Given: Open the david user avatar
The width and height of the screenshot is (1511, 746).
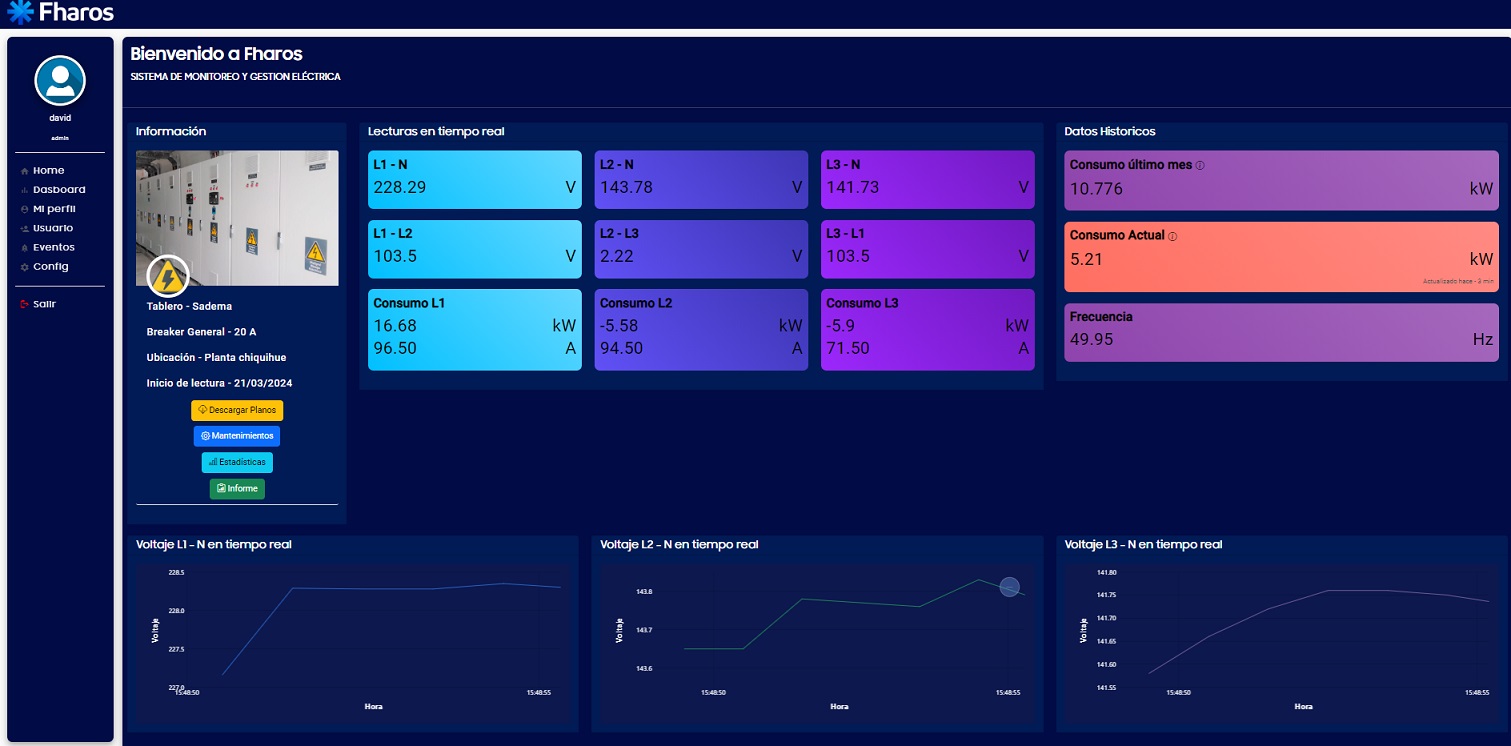Looking at the screenshot, I should (x=60, y=81).
